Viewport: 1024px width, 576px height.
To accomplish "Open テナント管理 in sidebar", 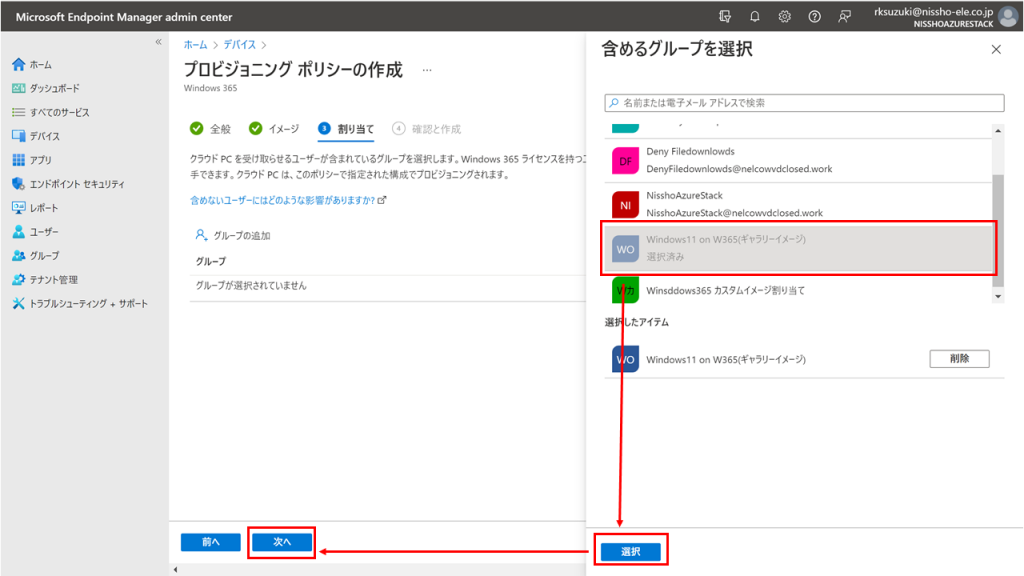I will pyautogui.click(x=45, y=280).
